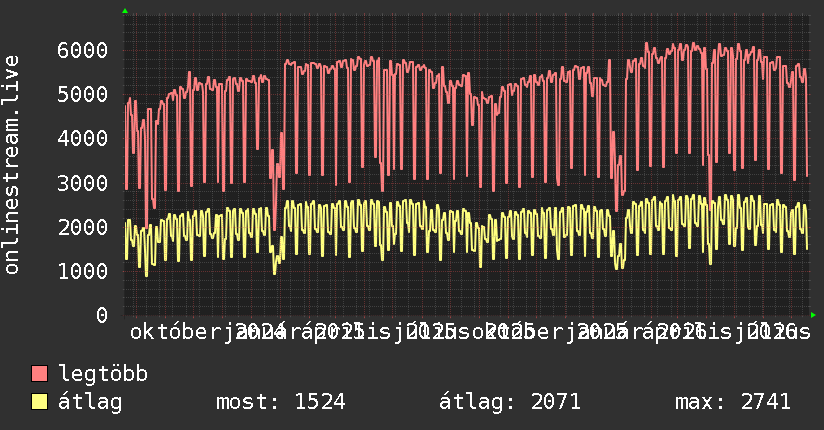The width and height of the screenshot is (824, 430).
Task: Click the 1000 y-axis label
Action: click(x=83, y=271)
